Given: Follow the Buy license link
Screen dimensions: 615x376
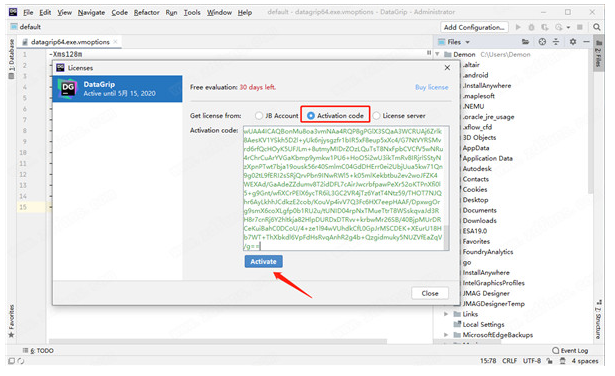Looking at the screenshot, I should (431, 87).
